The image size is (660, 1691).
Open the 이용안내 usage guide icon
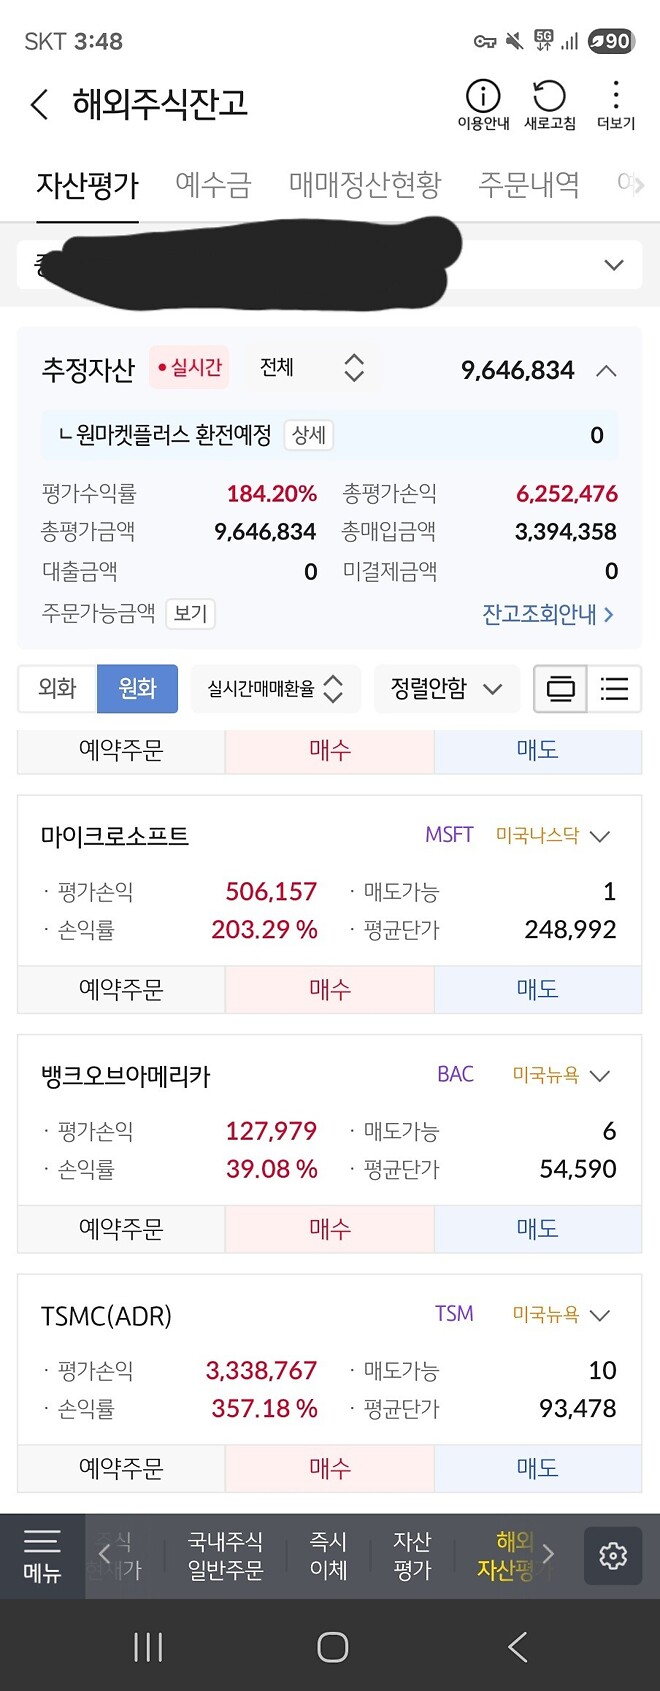coord(483,103)
